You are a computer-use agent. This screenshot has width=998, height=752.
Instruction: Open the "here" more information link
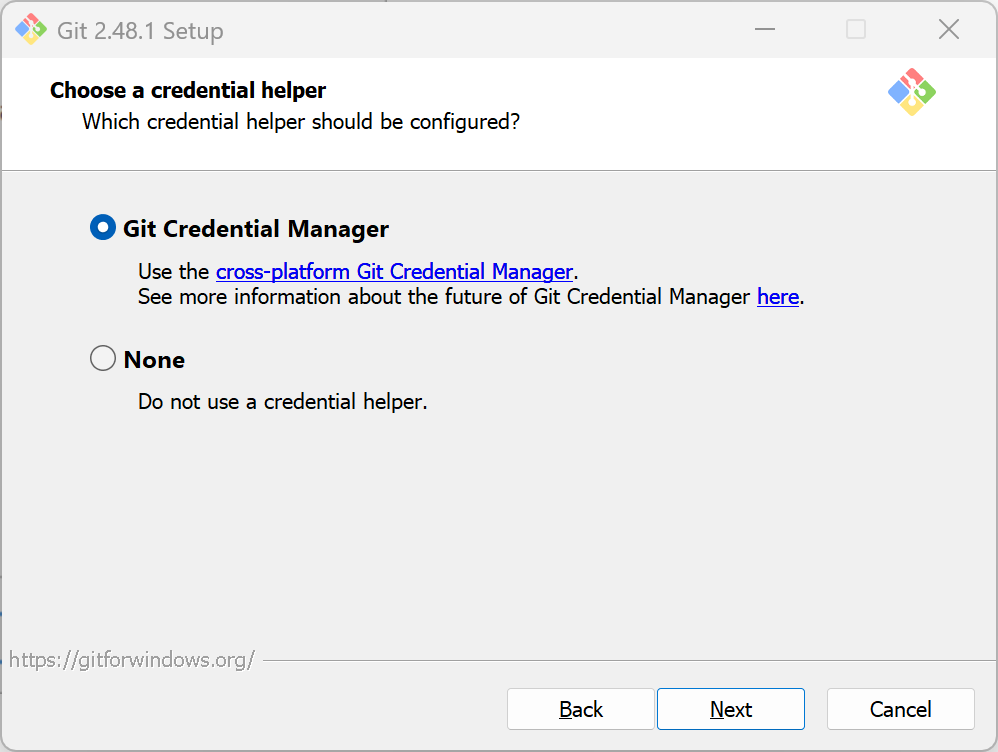click(x=777, y=297)
